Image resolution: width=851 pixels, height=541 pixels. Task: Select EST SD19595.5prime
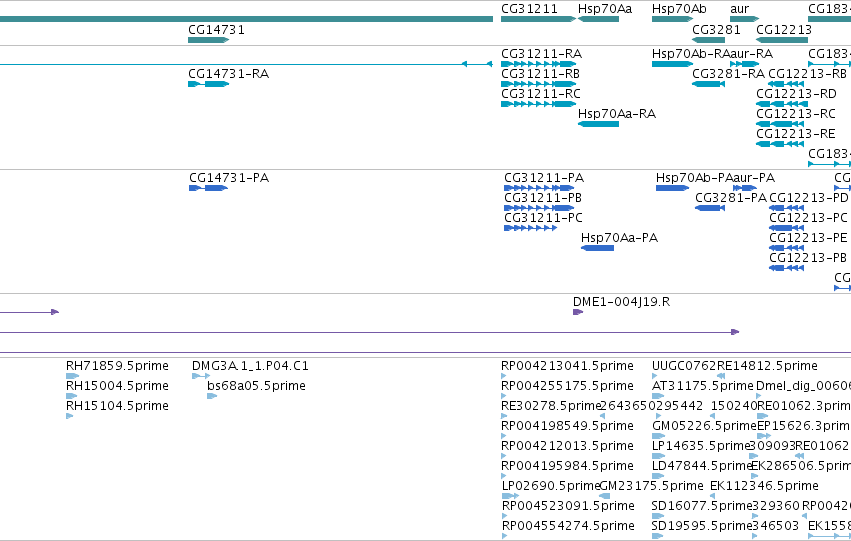[x=657, y=536]
